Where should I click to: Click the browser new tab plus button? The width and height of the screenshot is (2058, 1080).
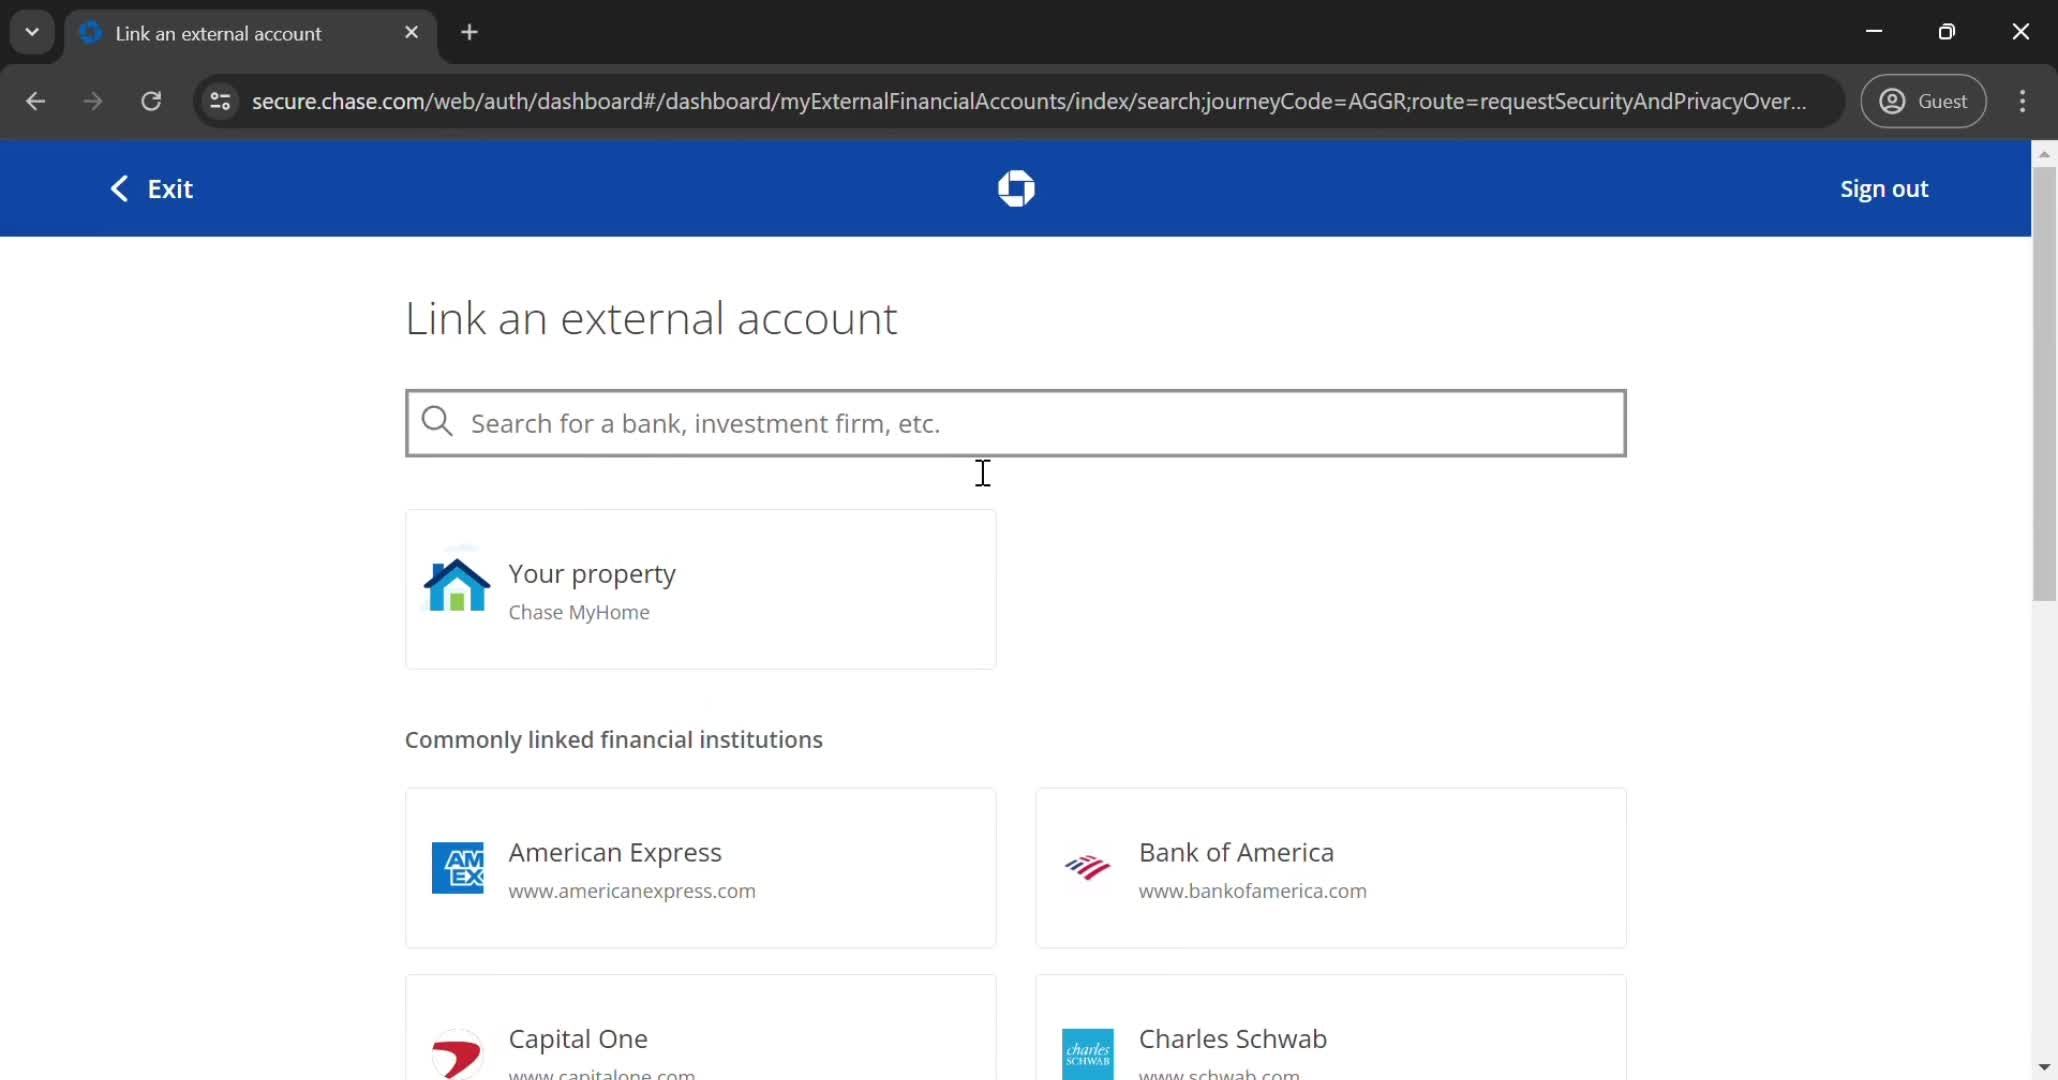coord(468,33)
